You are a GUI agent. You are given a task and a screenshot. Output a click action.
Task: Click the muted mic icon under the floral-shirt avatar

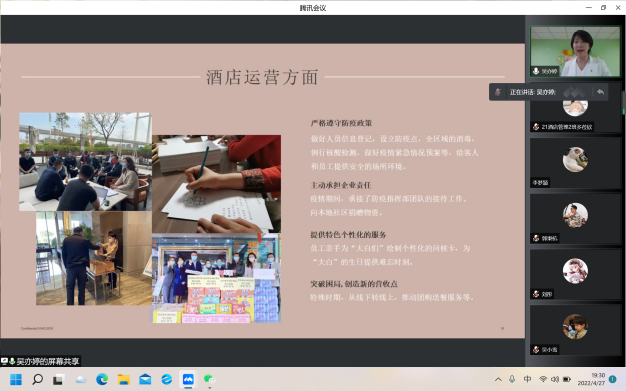(536, 238)
